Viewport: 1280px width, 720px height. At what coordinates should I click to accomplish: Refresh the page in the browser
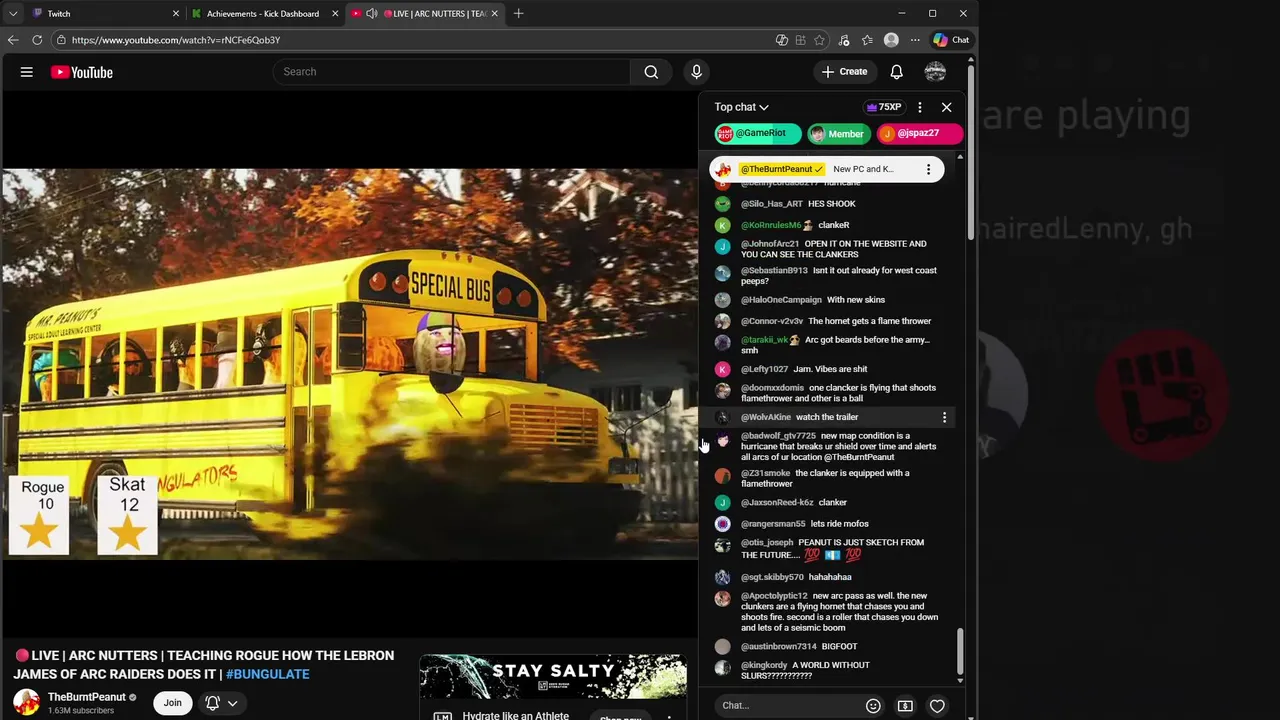point(37,40)
